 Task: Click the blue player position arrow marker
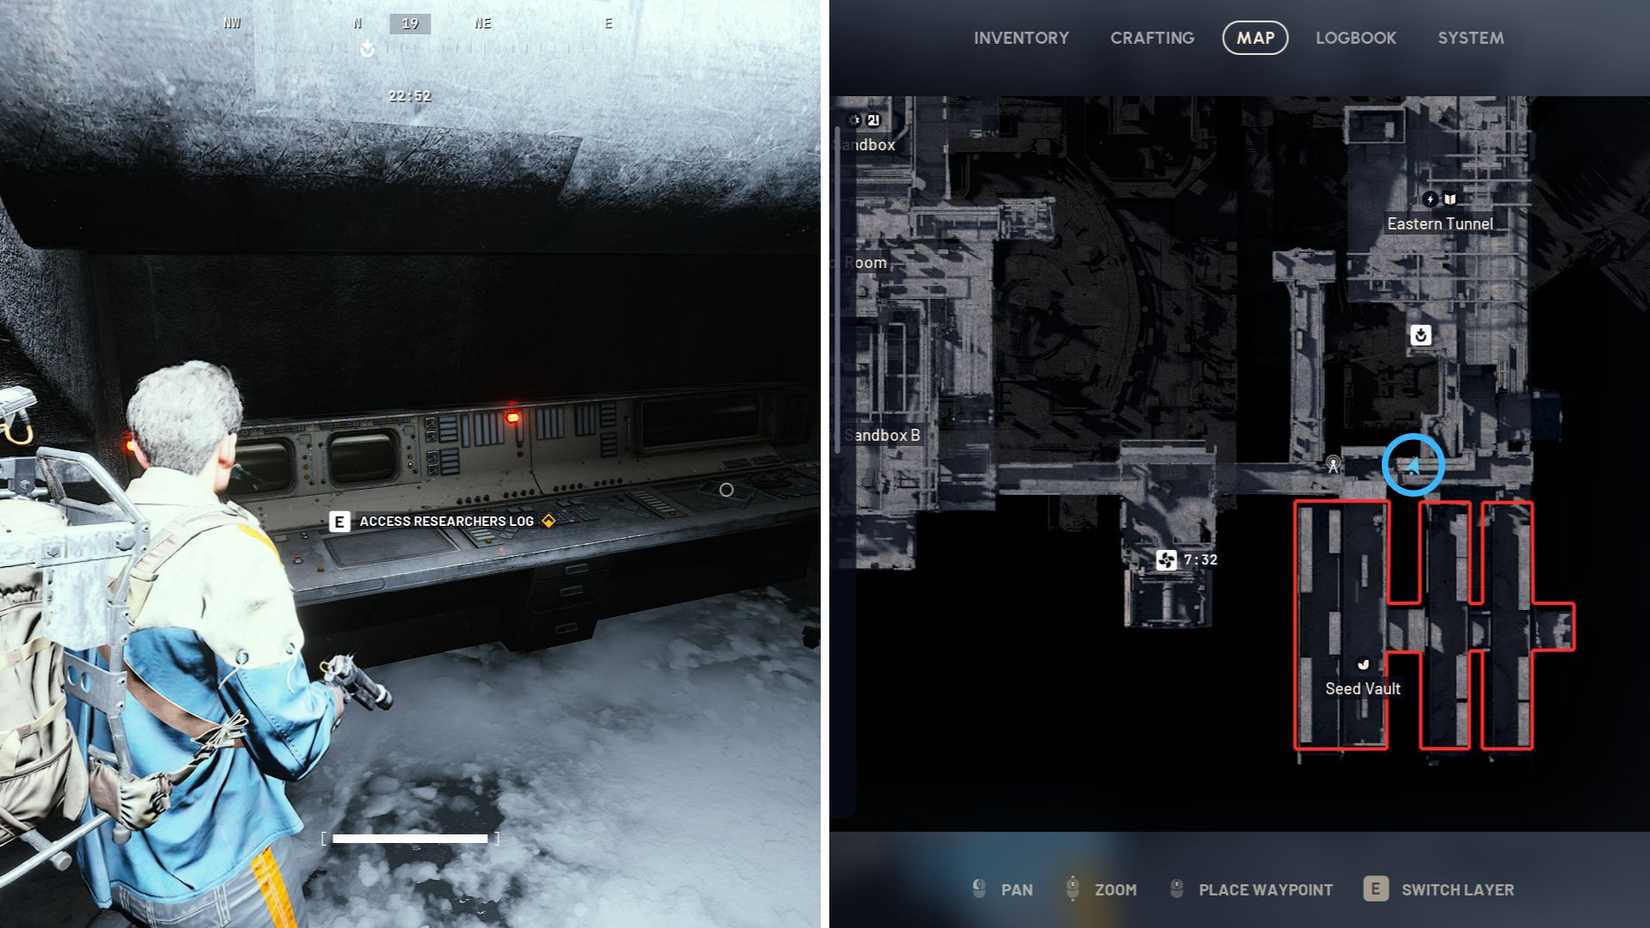coord(1413,465)
